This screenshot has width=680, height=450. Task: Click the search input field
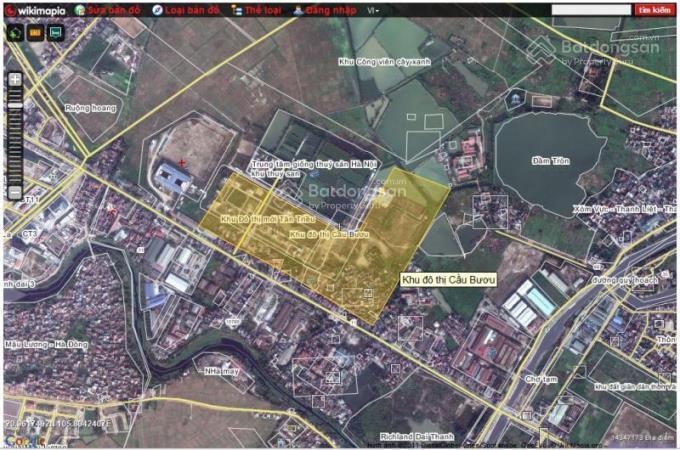tap(591, 10)
